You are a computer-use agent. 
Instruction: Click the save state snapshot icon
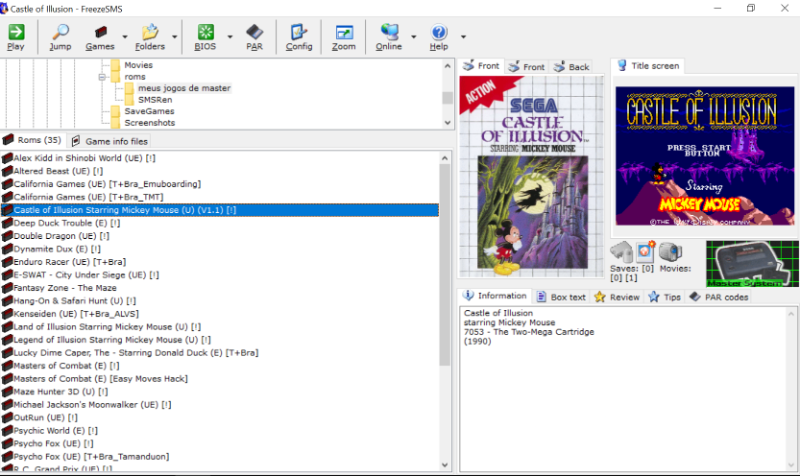645,251
